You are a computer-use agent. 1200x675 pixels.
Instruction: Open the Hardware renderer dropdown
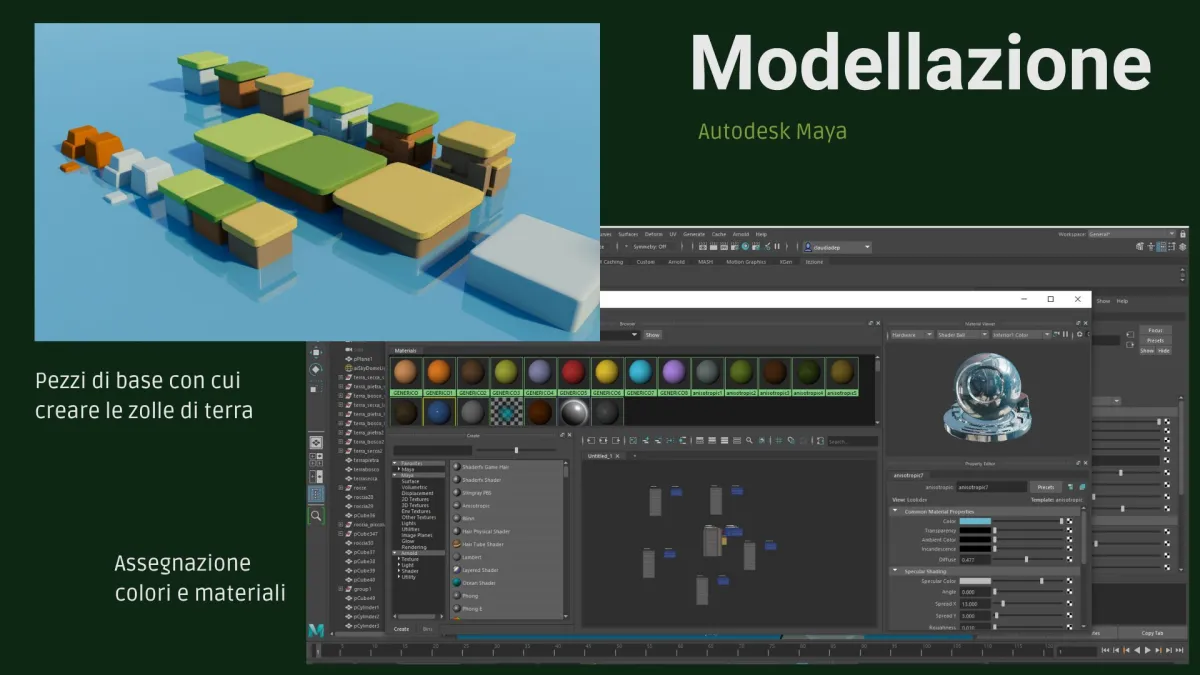pyautogui.click(x=910, y=335)
